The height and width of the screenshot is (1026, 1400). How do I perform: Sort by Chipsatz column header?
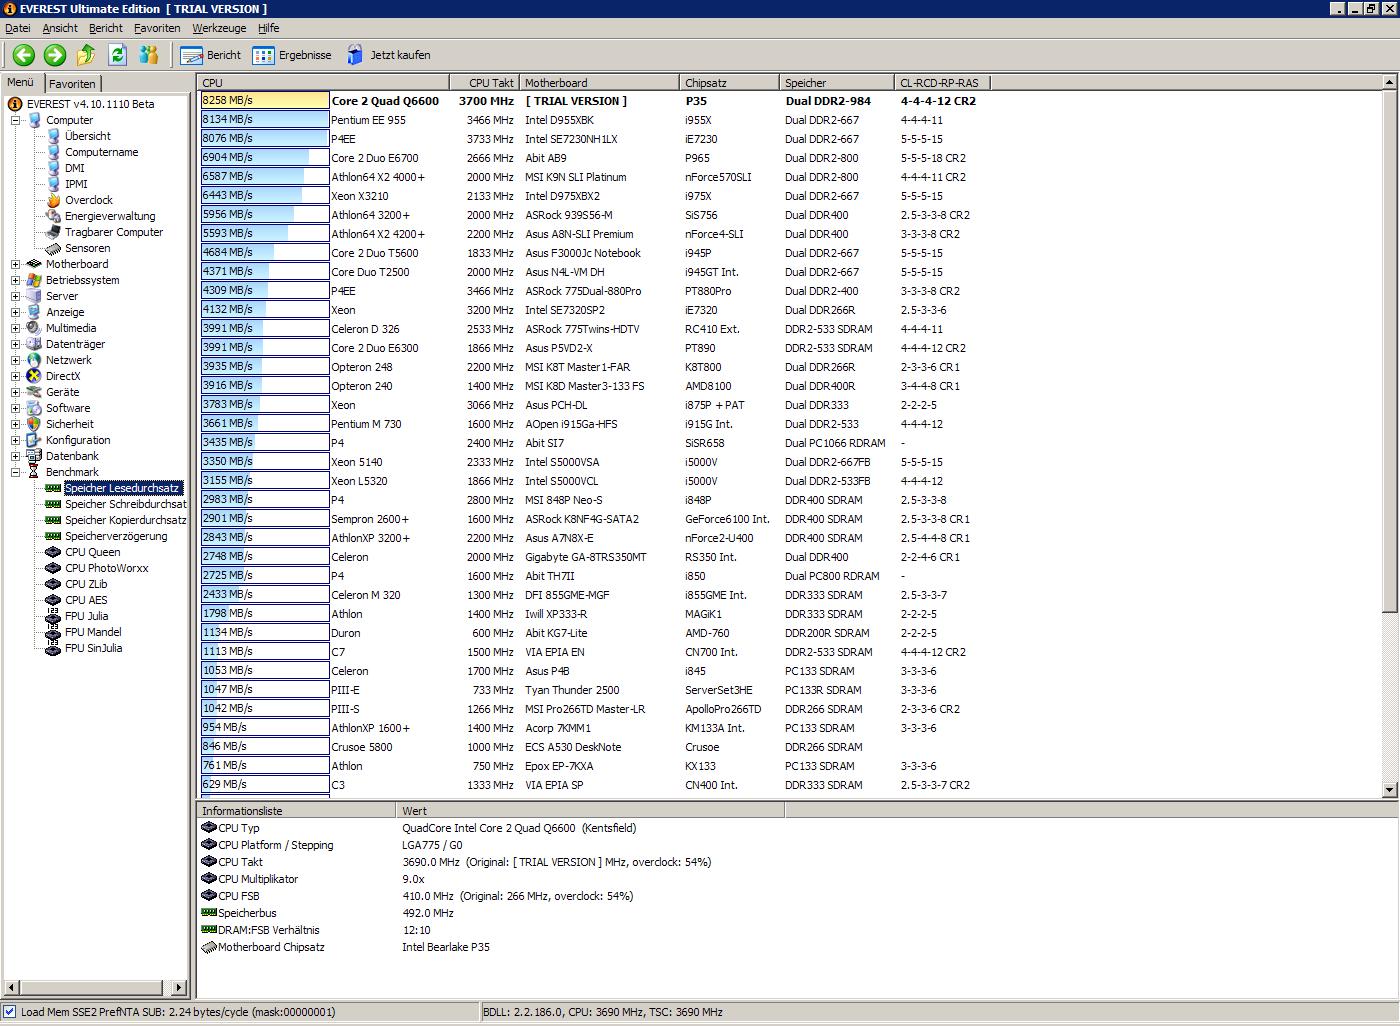click(729, 83)
